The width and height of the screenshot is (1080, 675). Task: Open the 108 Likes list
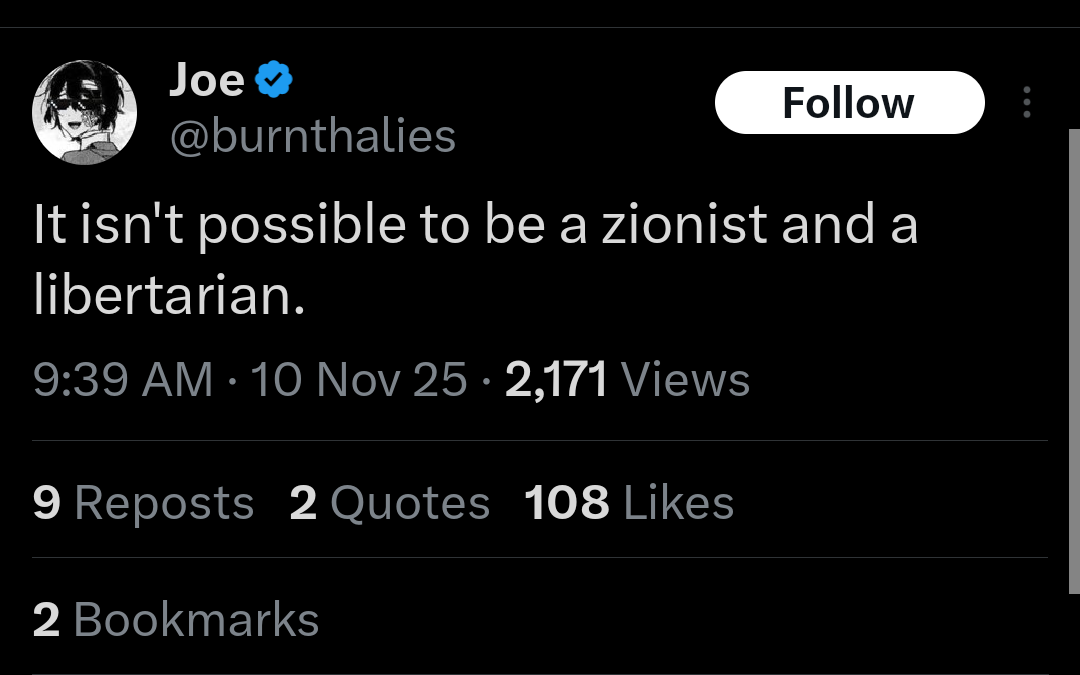click(x=628, y=502)
